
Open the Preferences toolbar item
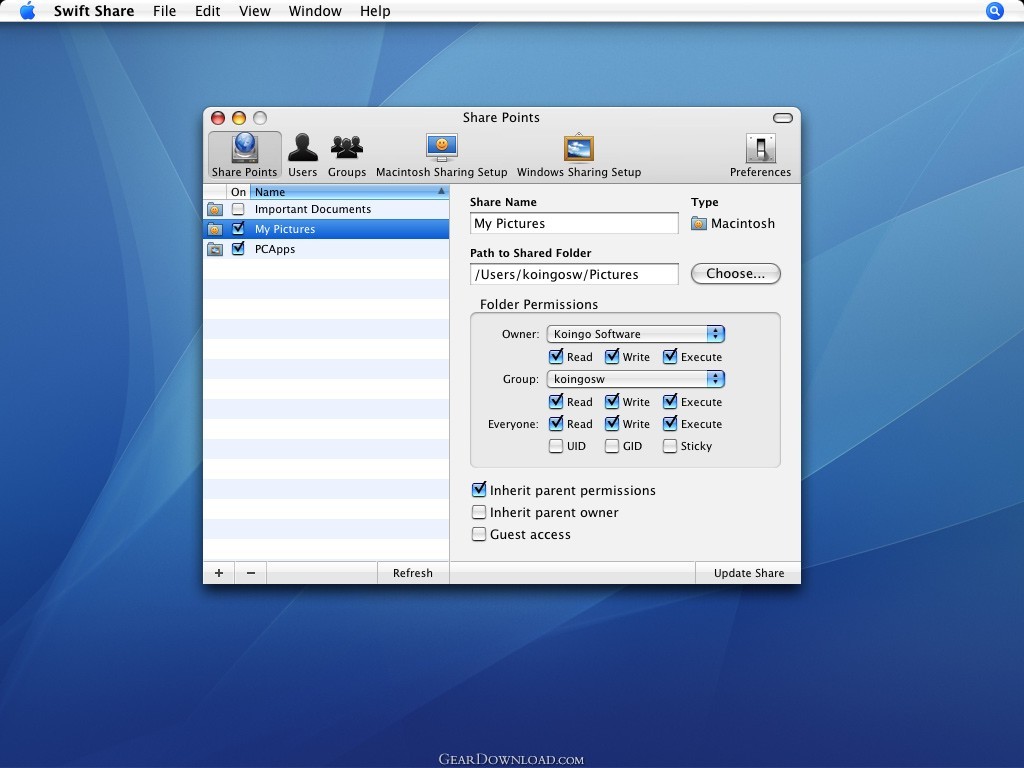tap(760, 155)
